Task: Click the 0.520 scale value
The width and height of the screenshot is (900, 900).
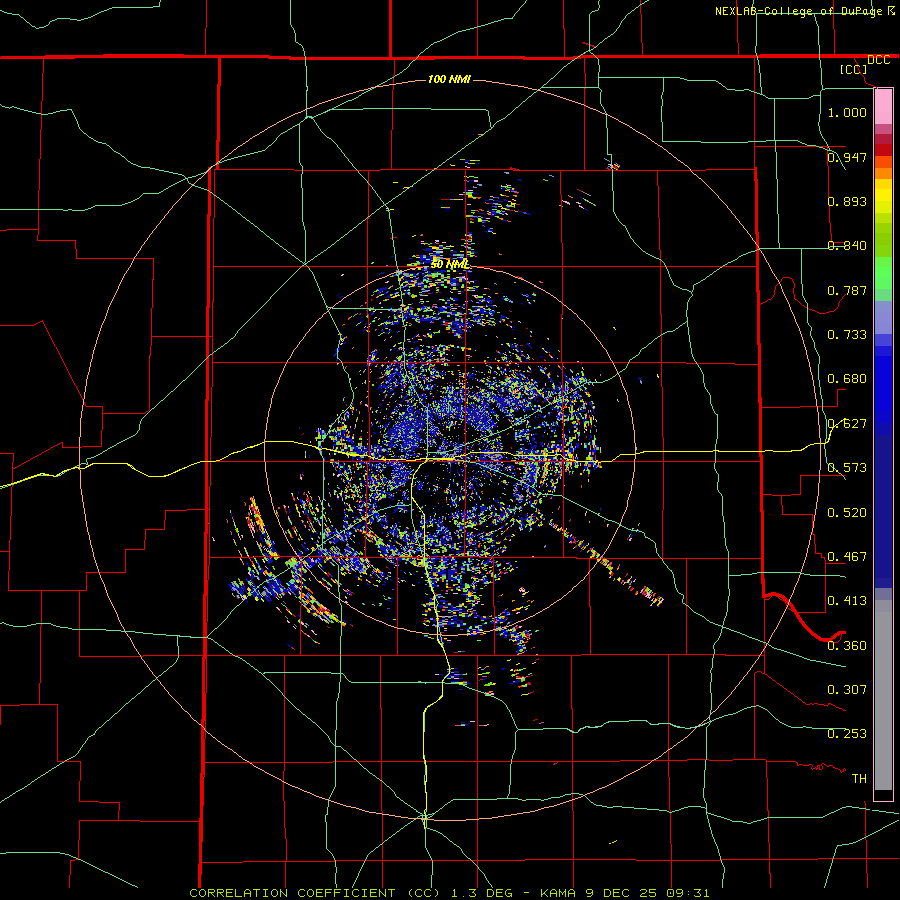Action: click(x=847, y=513)
